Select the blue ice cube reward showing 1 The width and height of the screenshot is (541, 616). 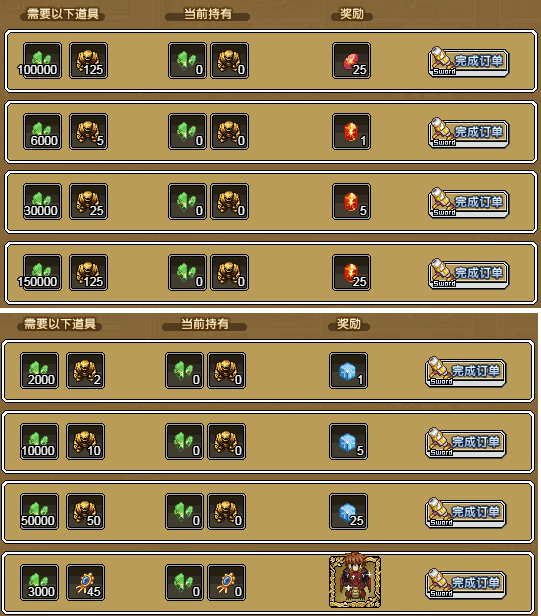[348, 370]
